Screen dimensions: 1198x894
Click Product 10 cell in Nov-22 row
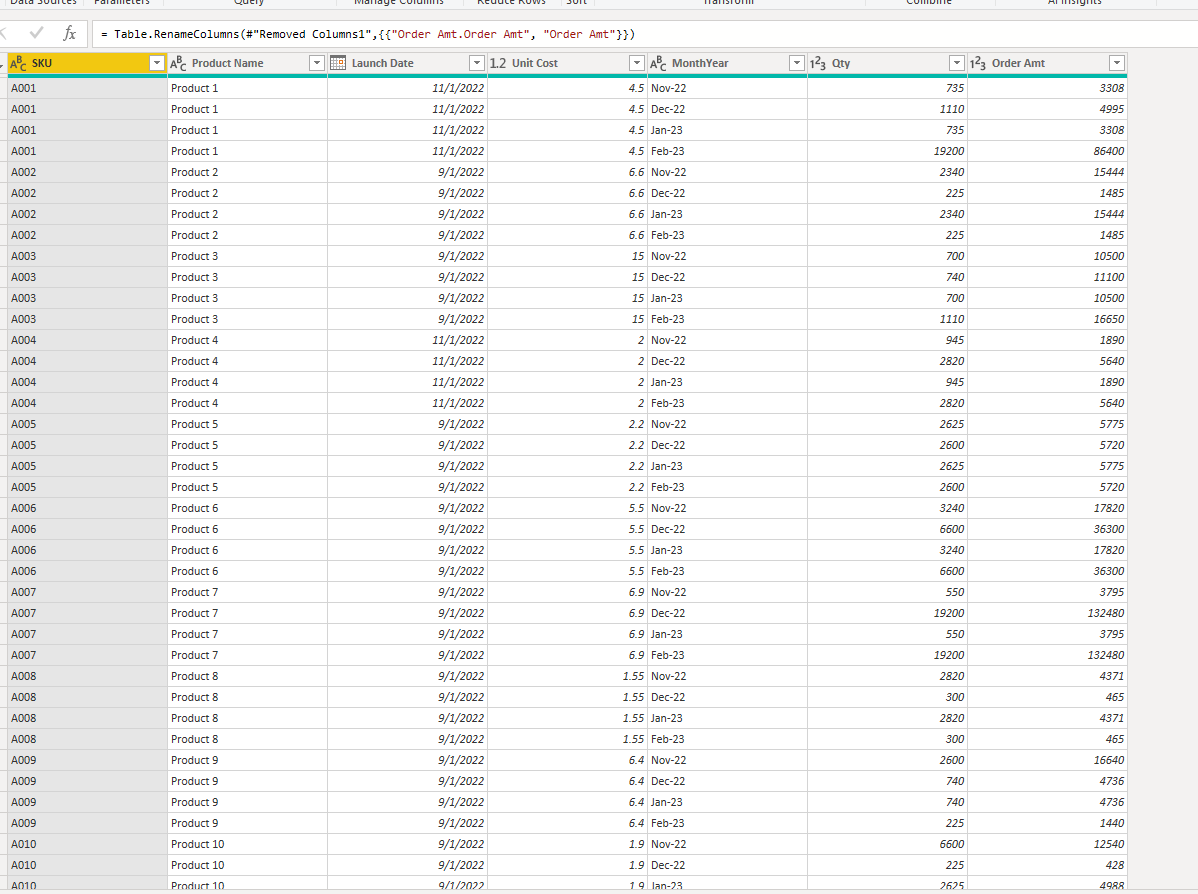tap(248, 844)
